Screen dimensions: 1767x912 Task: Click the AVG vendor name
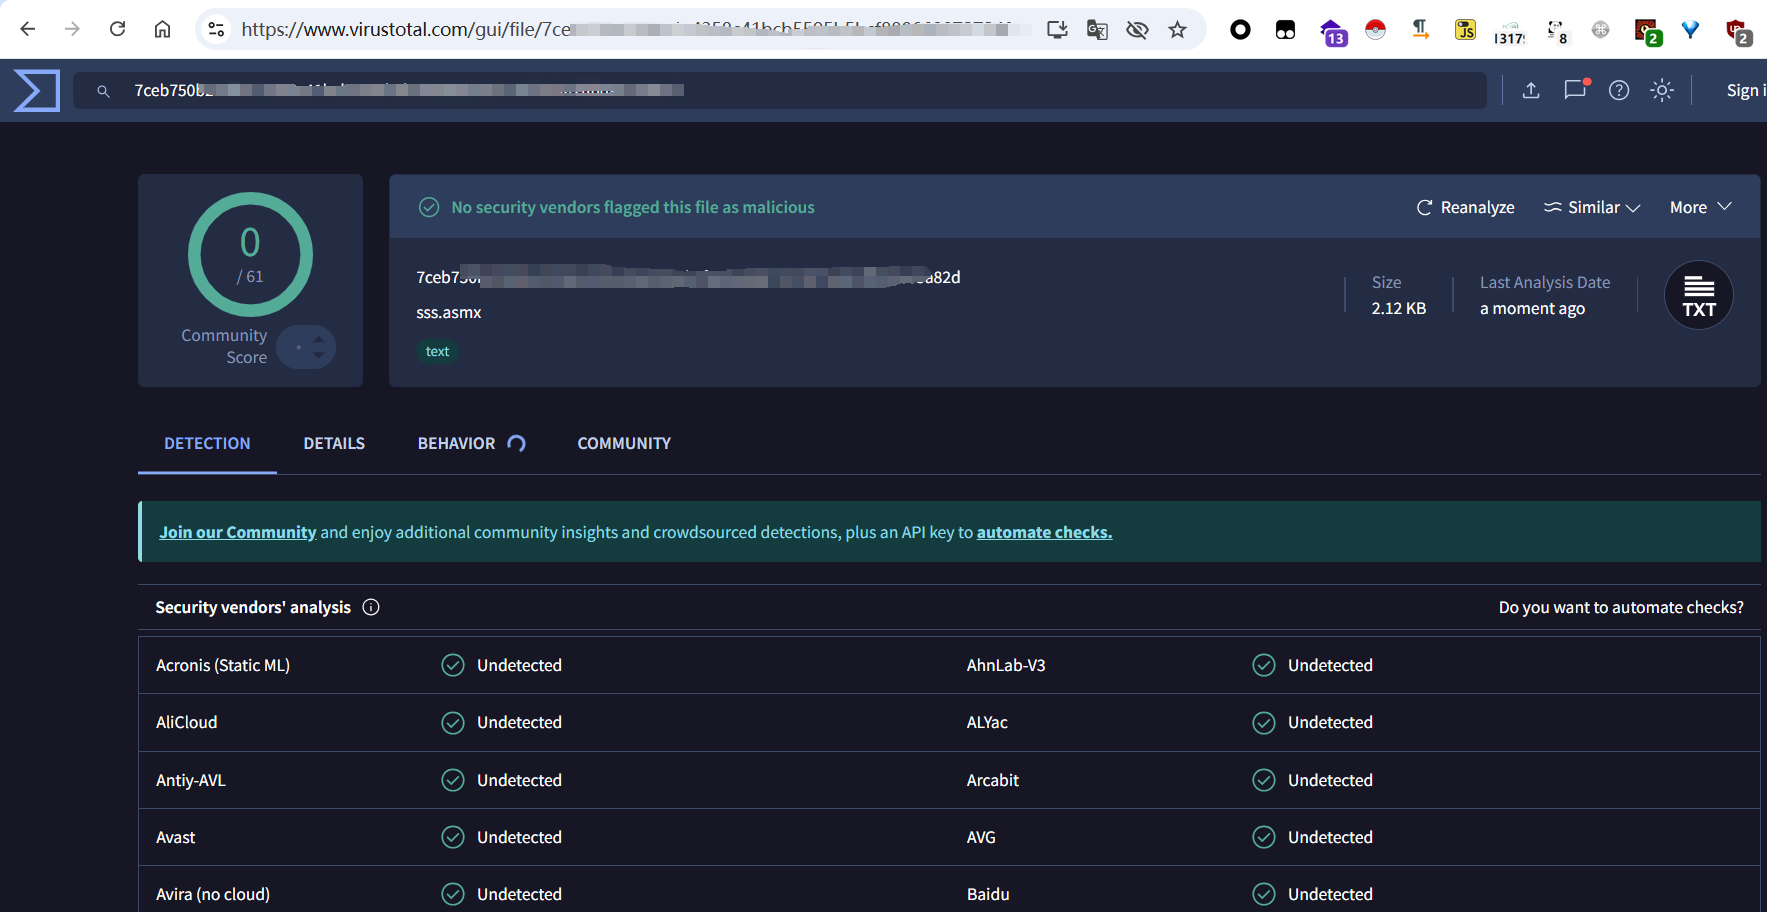pos(981,837)
